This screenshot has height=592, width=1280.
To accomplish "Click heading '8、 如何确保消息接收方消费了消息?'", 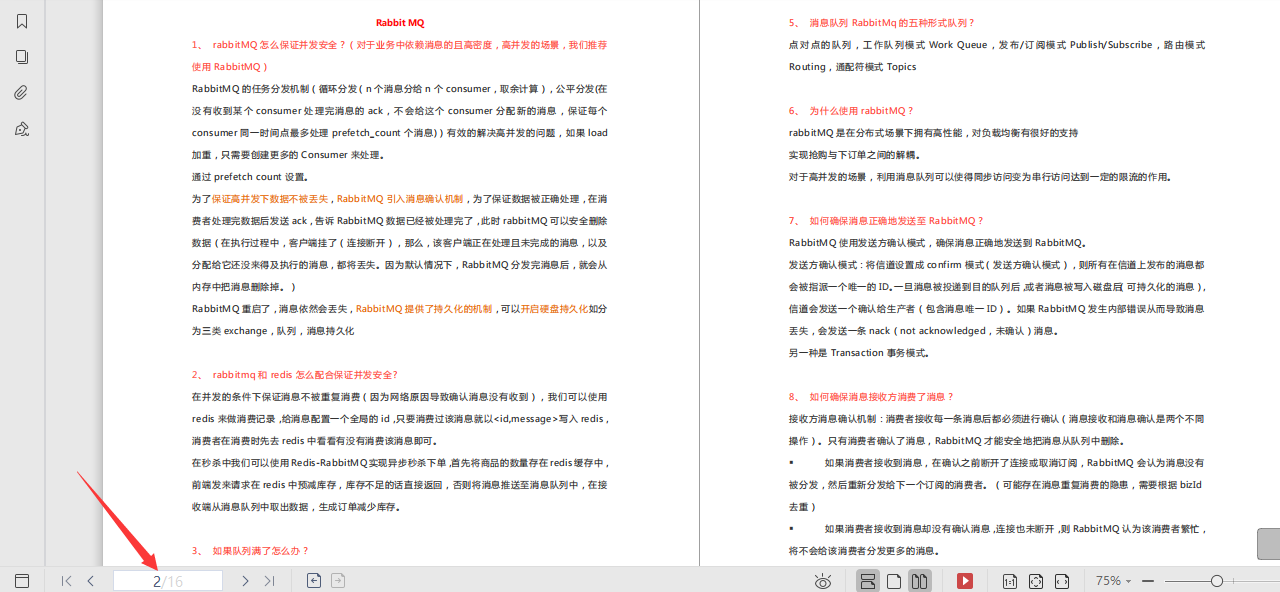I will coord(872,396).
